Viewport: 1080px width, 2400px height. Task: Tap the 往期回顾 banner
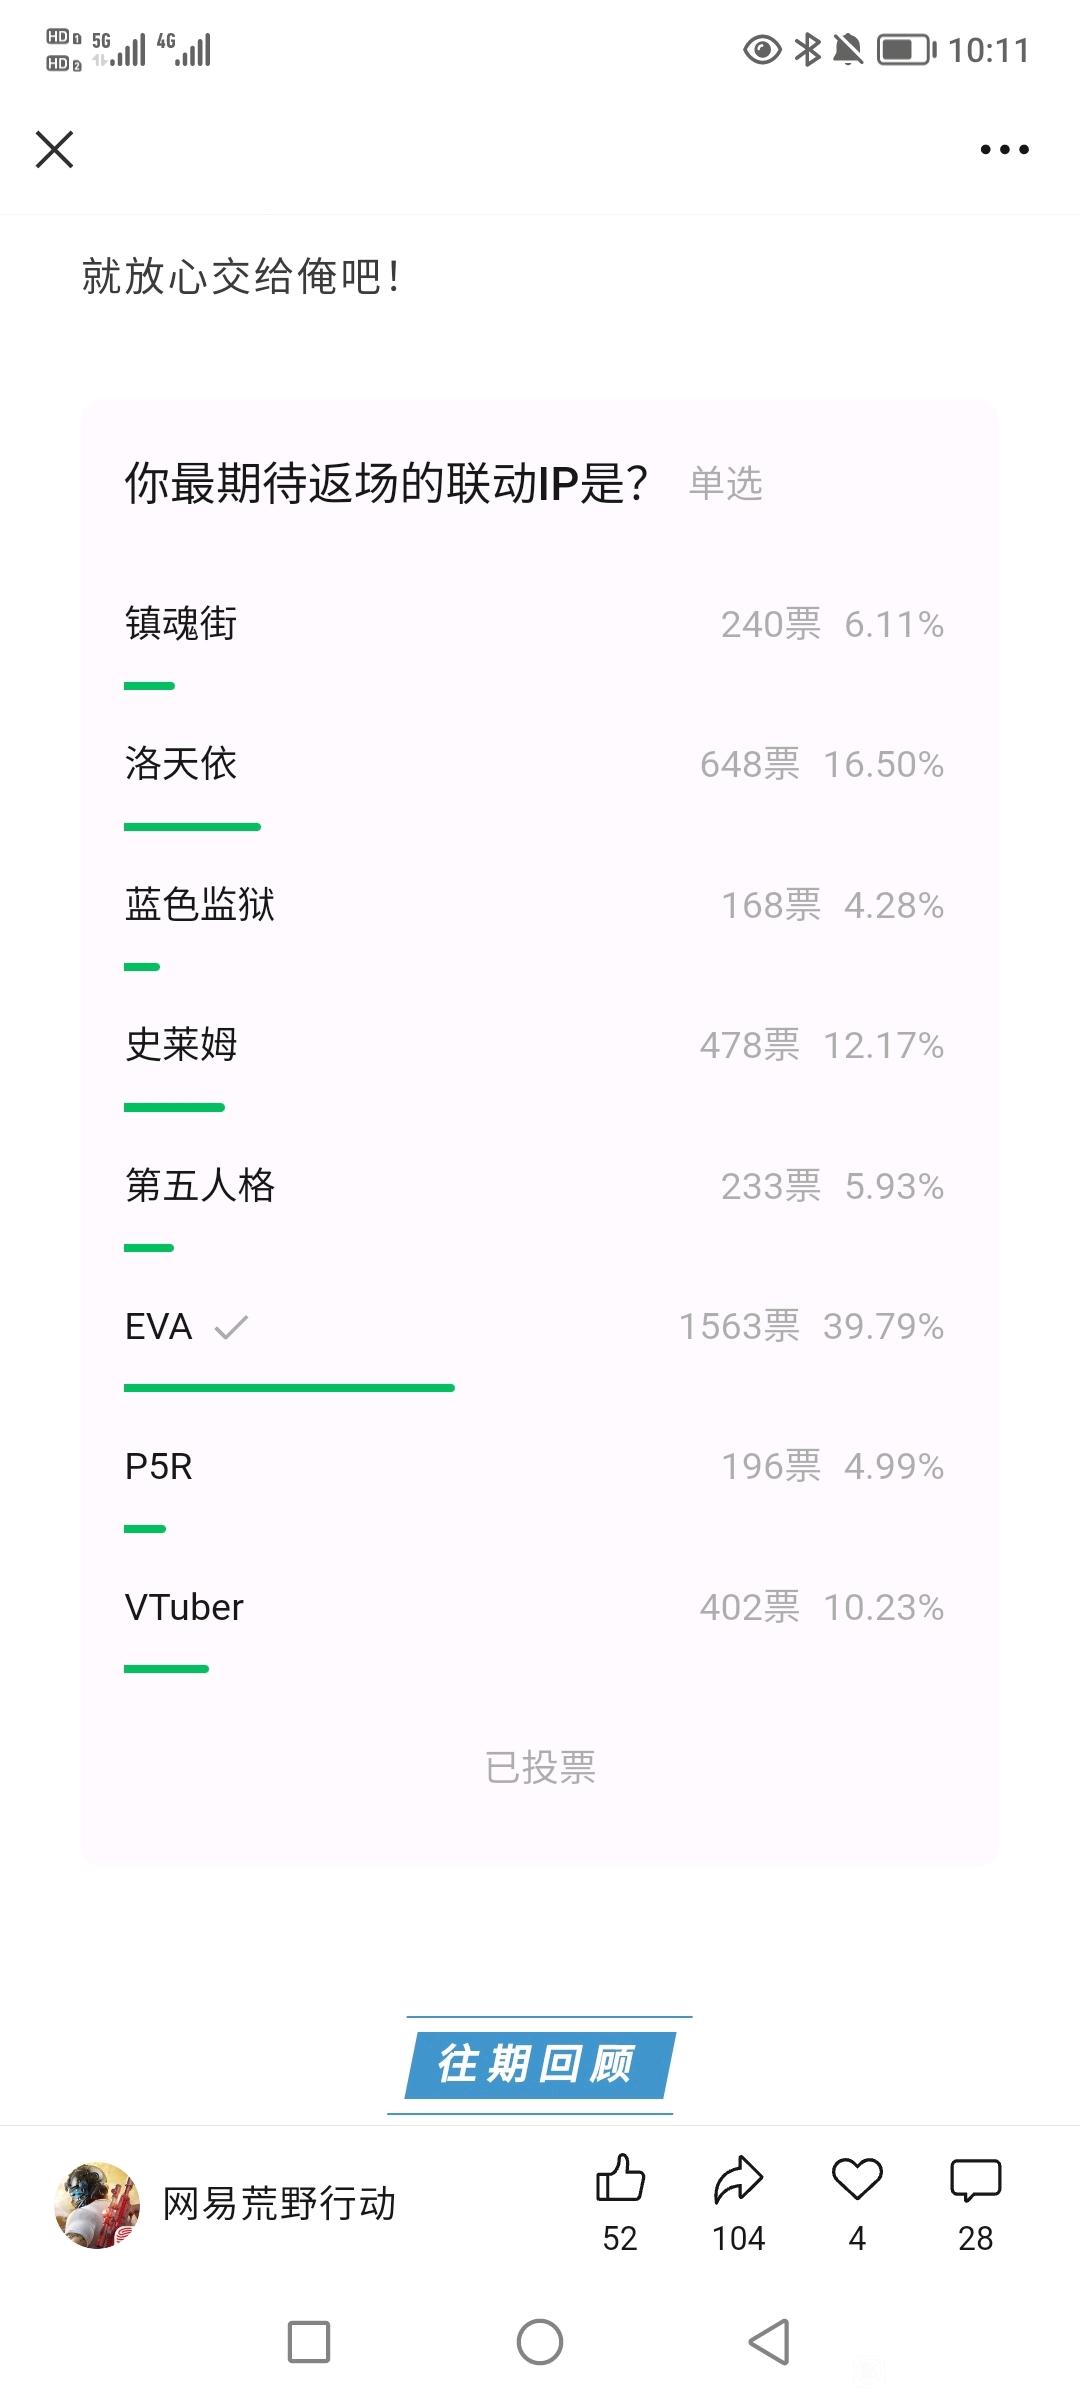[x=539, y=2064]
